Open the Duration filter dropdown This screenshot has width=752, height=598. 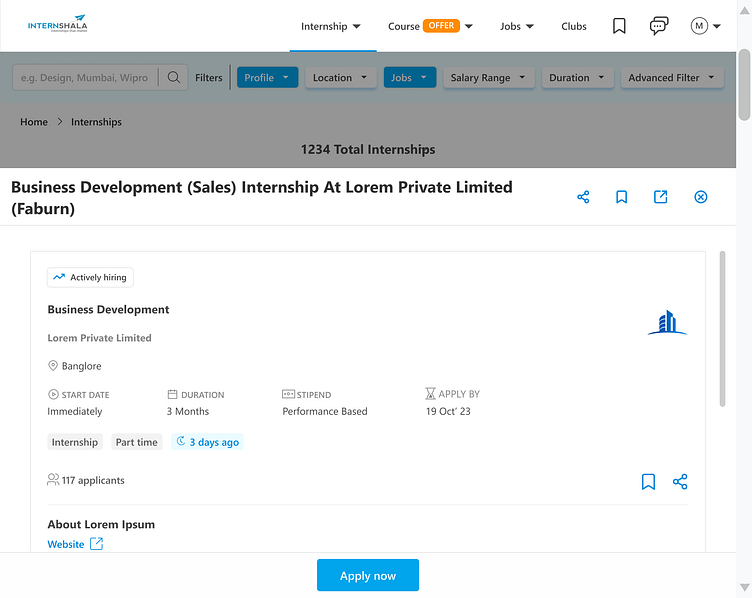point(577,77)
